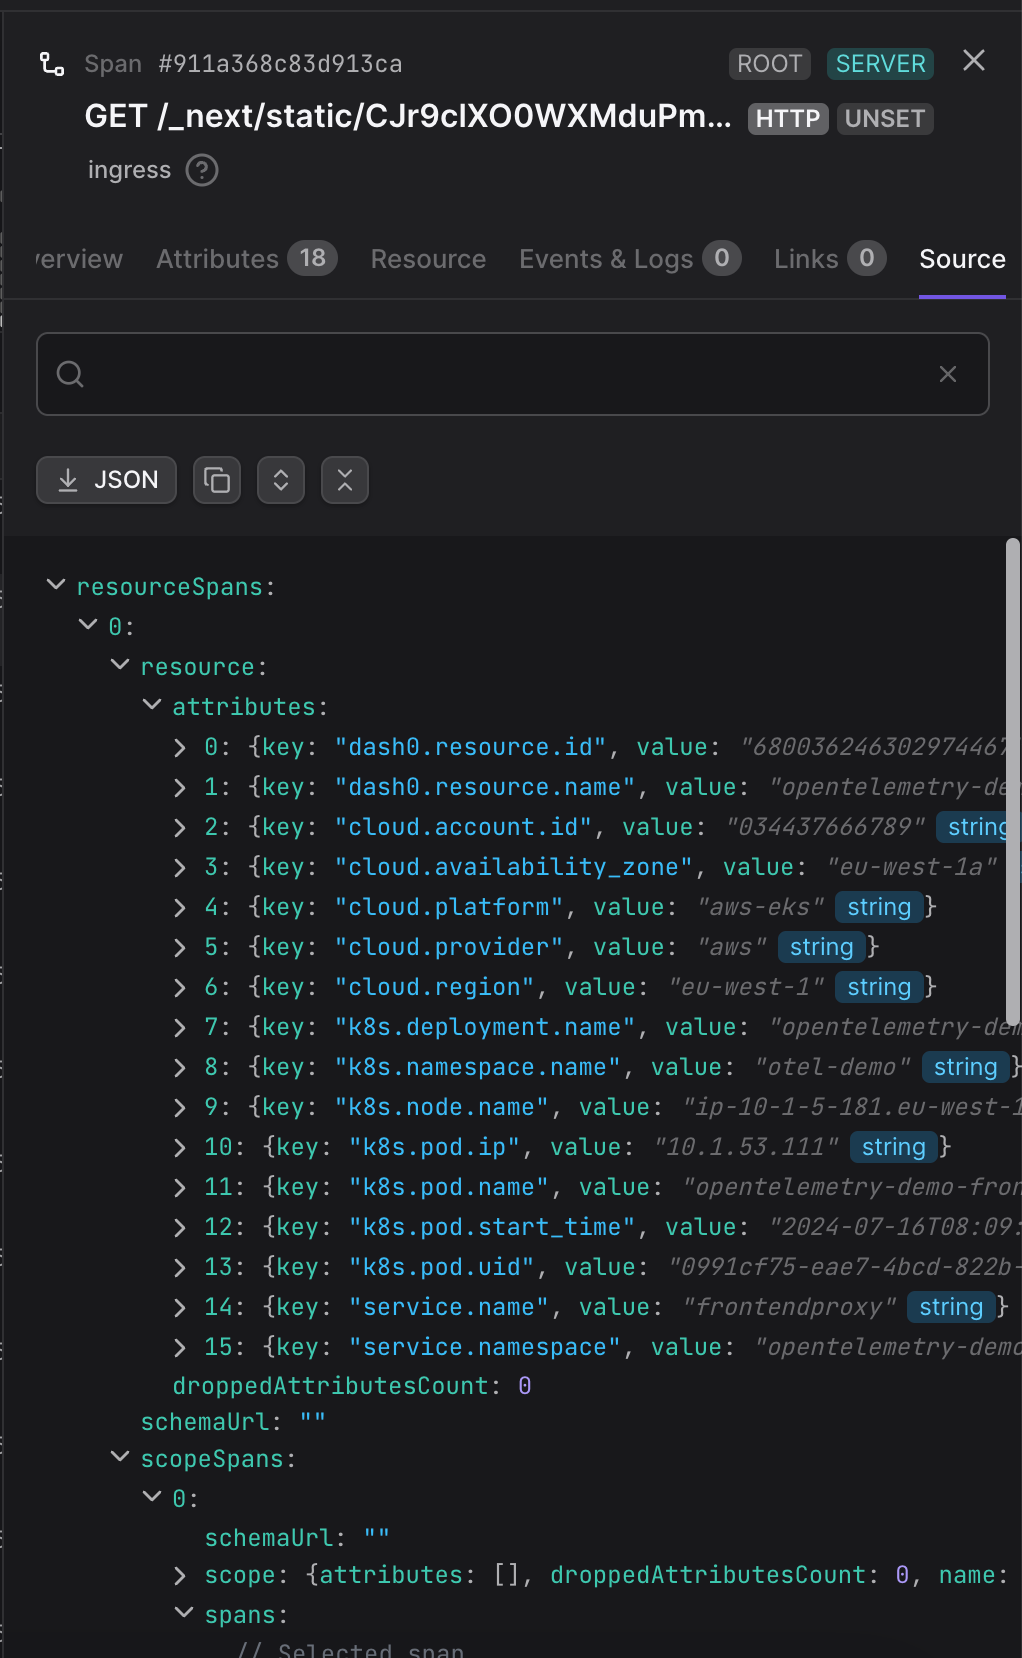Download the source as JSON
Viewport: 1022px width, 1658px height.
click(x=107, y=480)
